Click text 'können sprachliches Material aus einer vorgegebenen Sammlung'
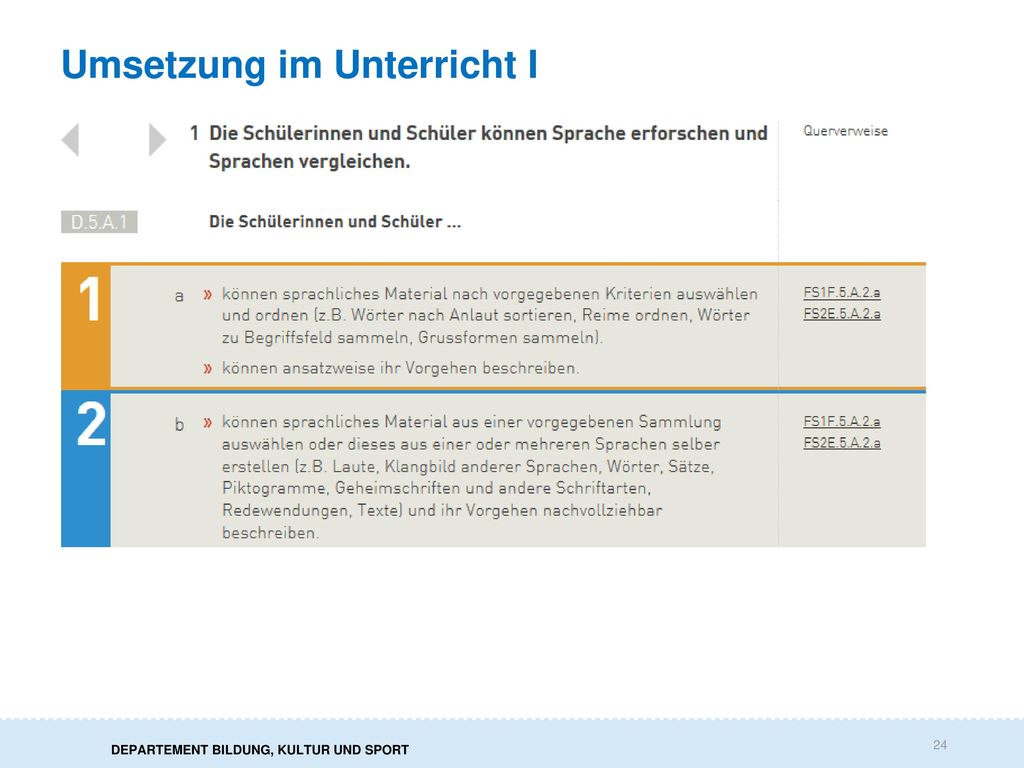The height and width of the screenshot is (768, 1024). pyautogui.click(x=472, y=423)
